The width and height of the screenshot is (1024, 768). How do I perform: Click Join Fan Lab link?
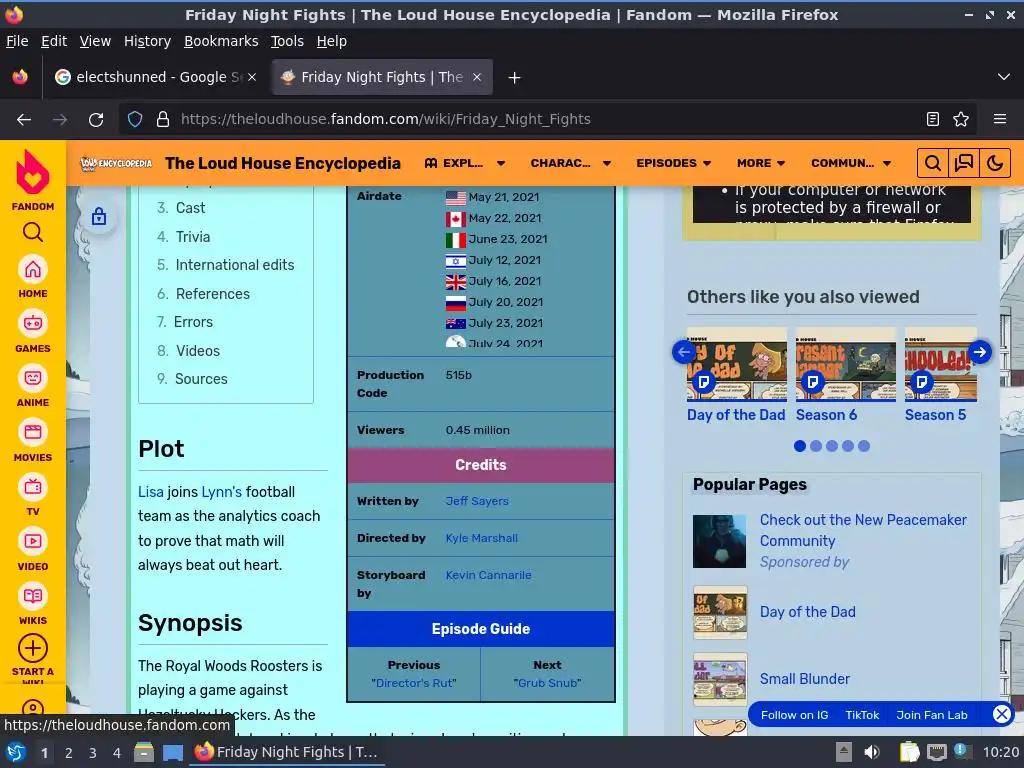[x=931, y=715]
